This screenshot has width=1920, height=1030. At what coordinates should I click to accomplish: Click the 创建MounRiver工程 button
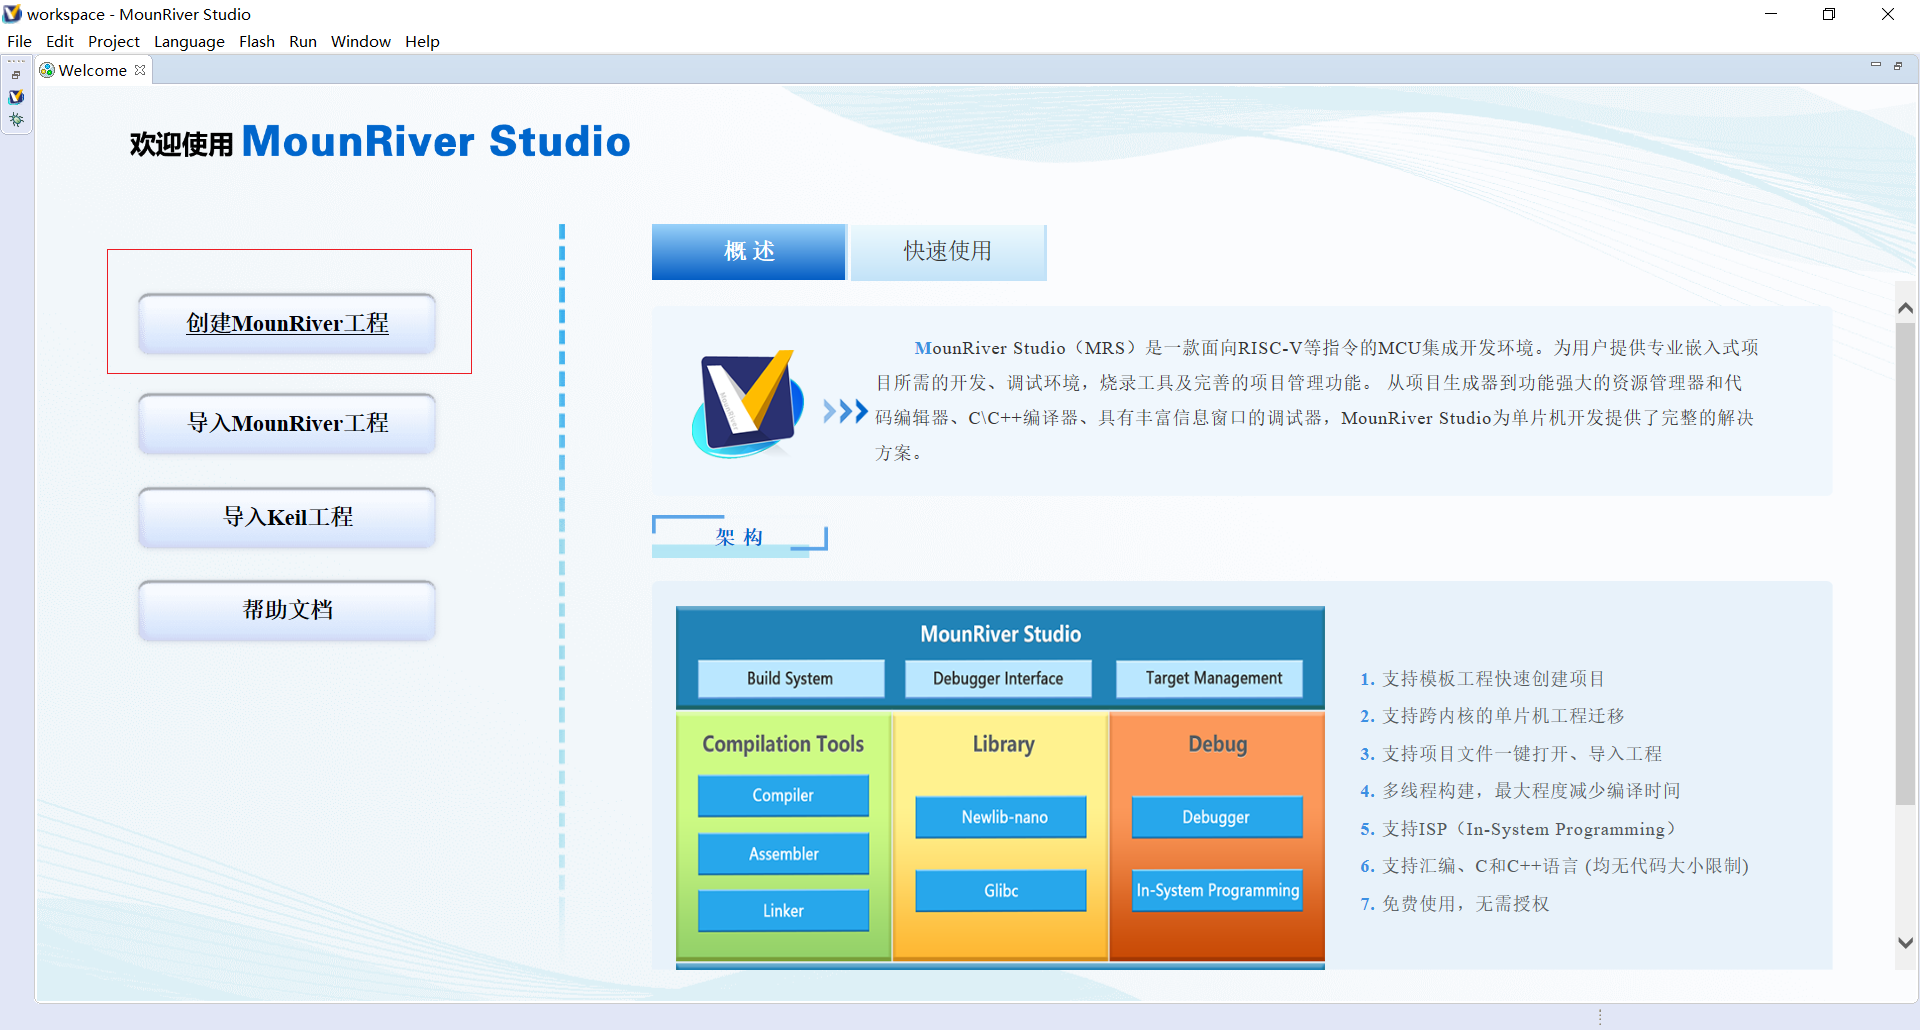tap(287, 323)
